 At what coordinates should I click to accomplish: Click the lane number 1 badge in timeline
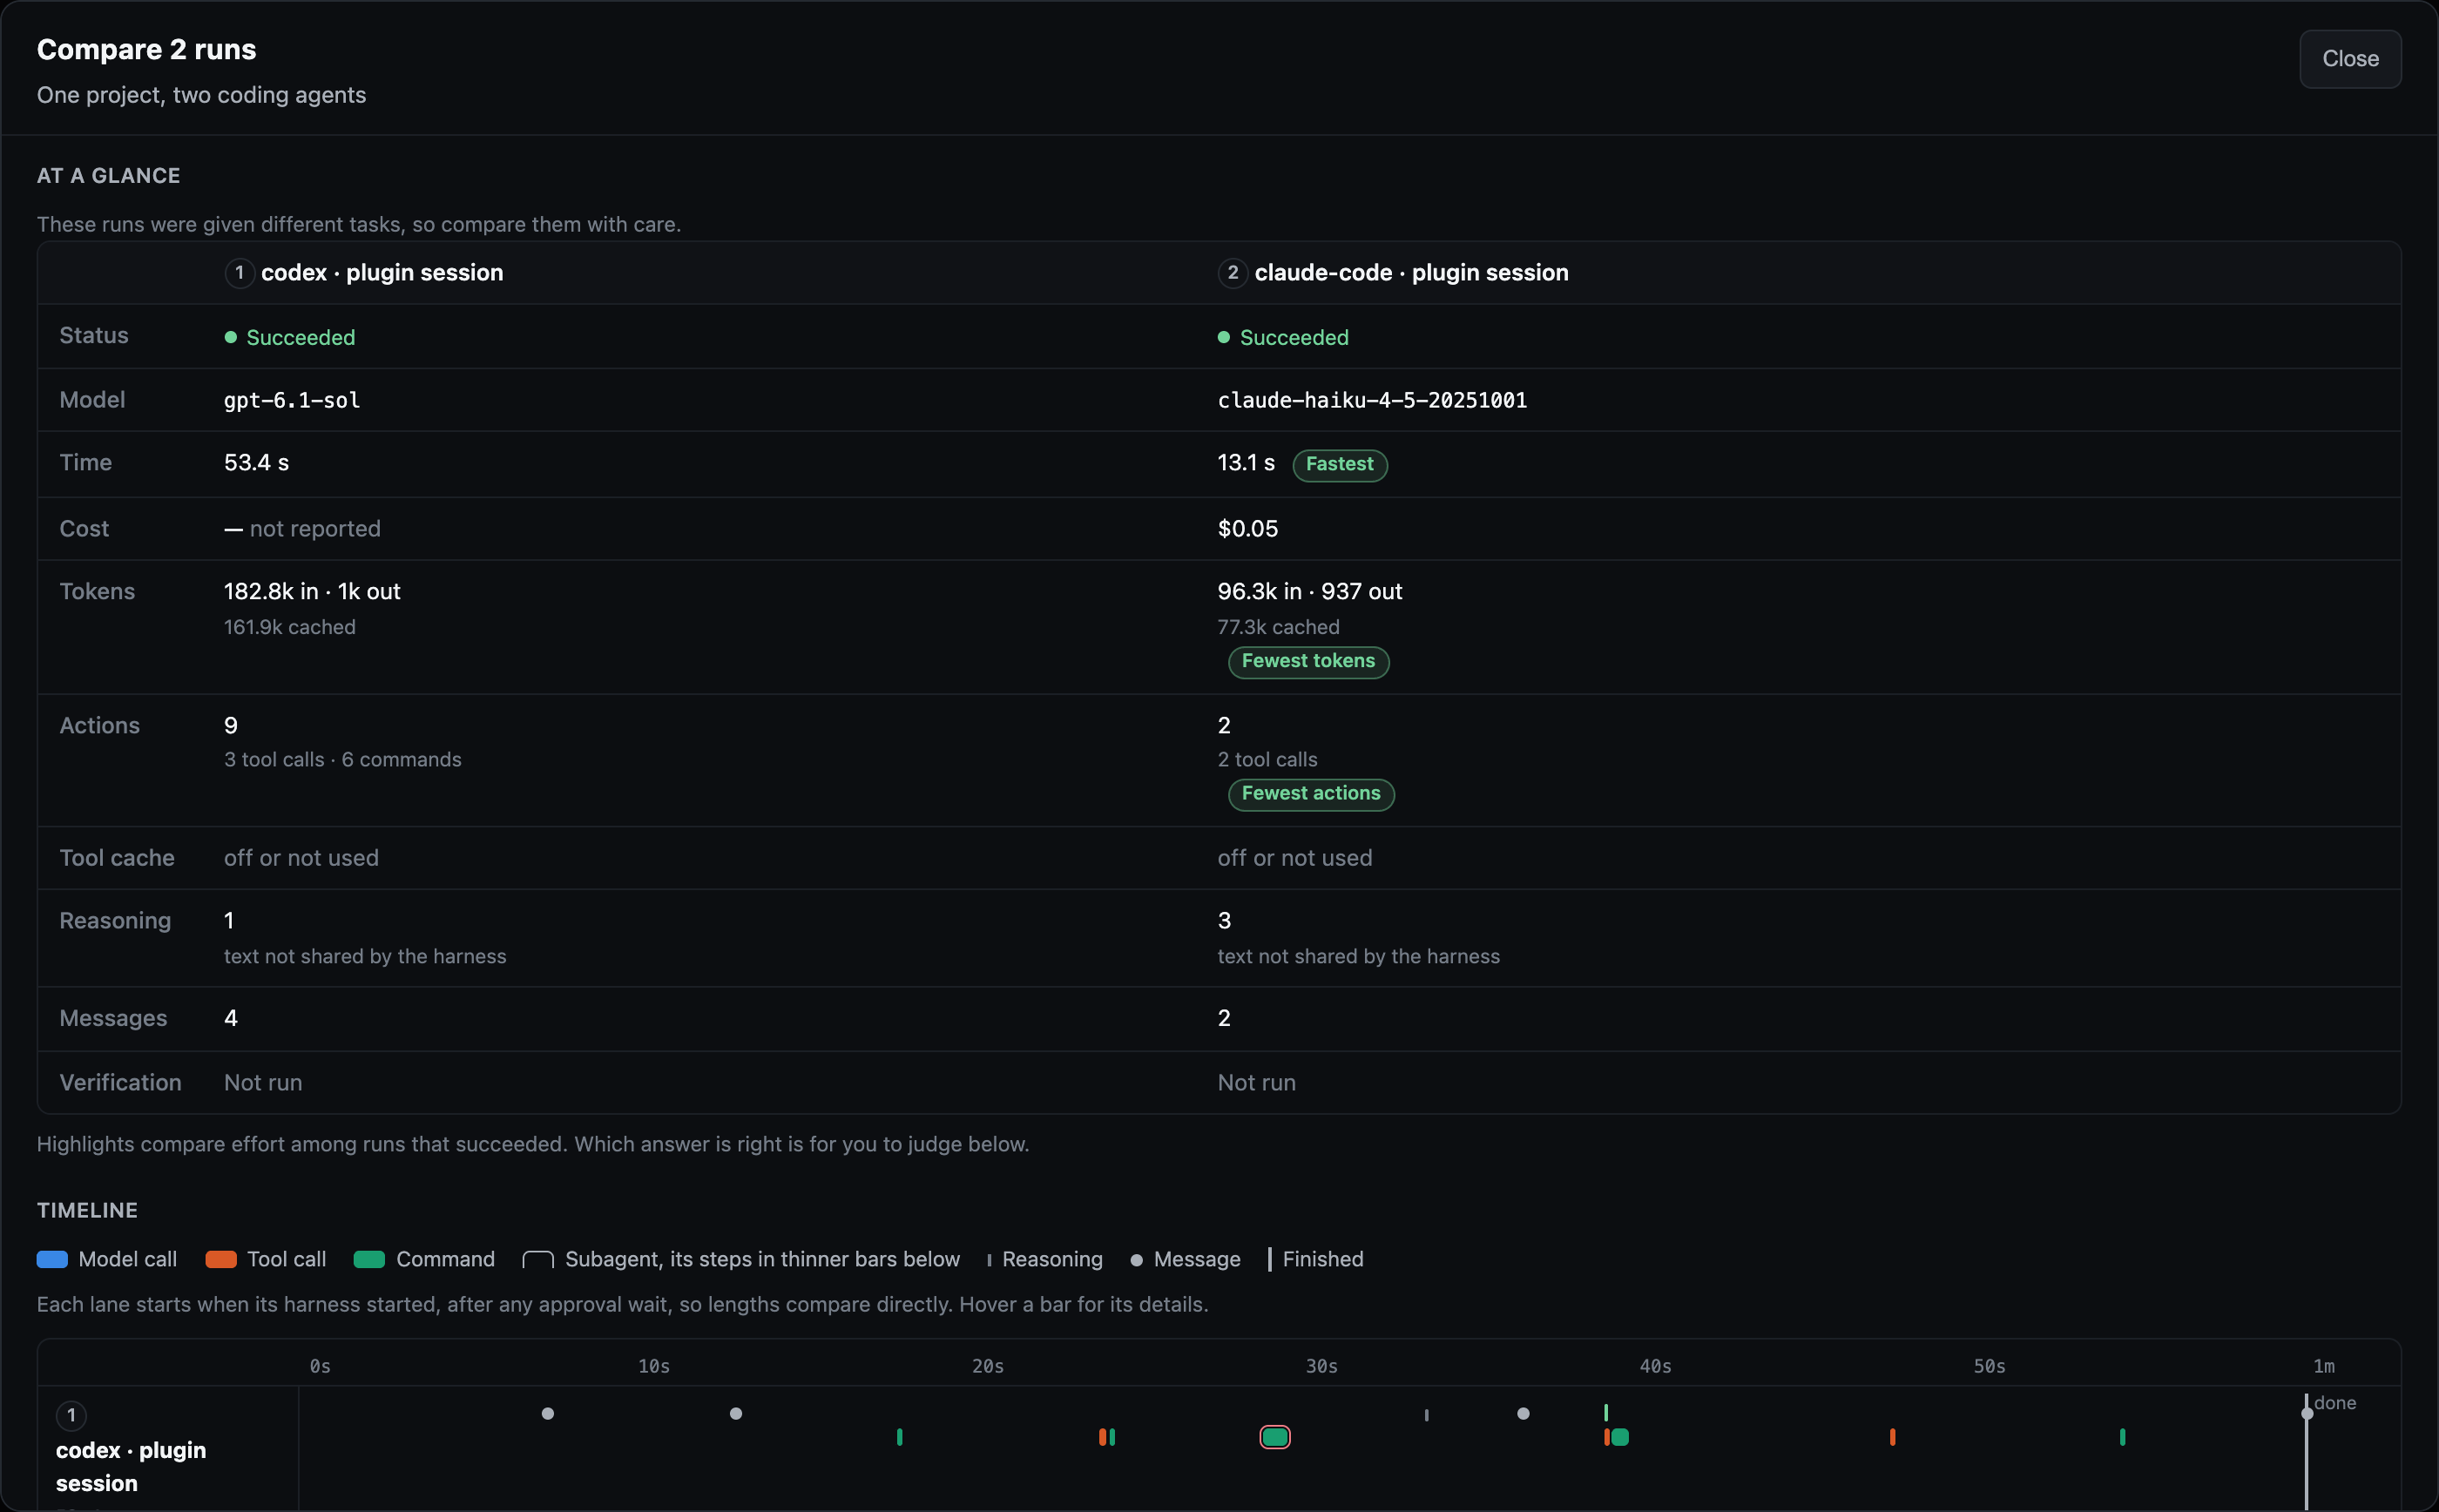(x=71, y=1415)
